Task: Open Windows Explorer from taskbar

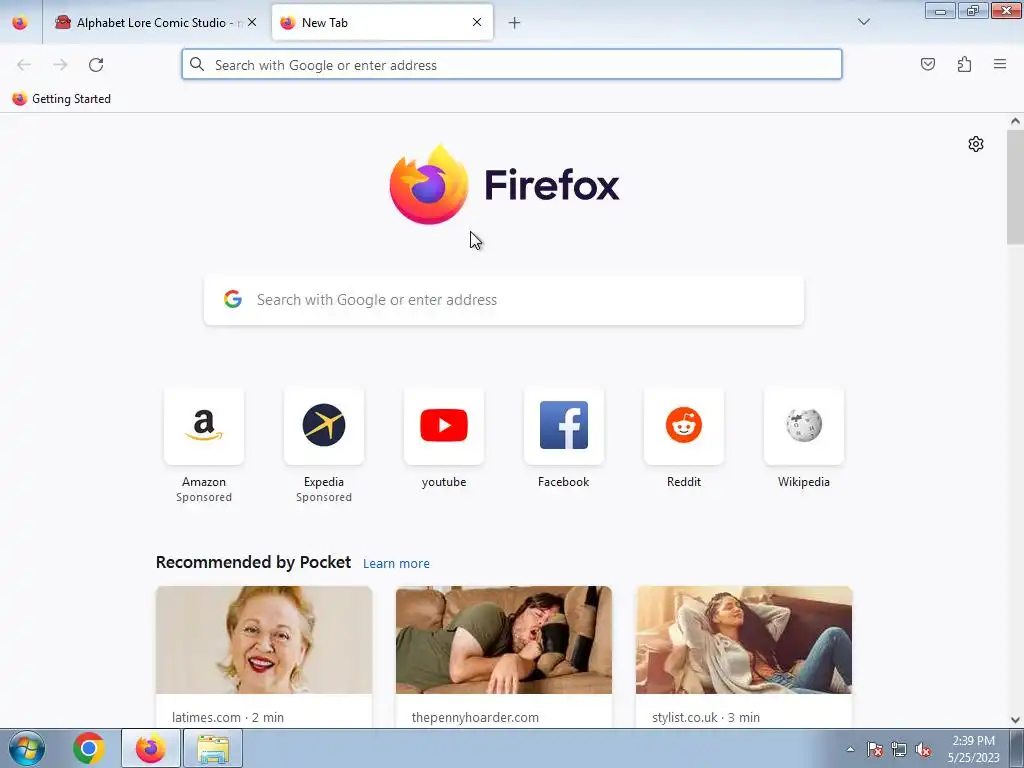Action: coord(213,748)
